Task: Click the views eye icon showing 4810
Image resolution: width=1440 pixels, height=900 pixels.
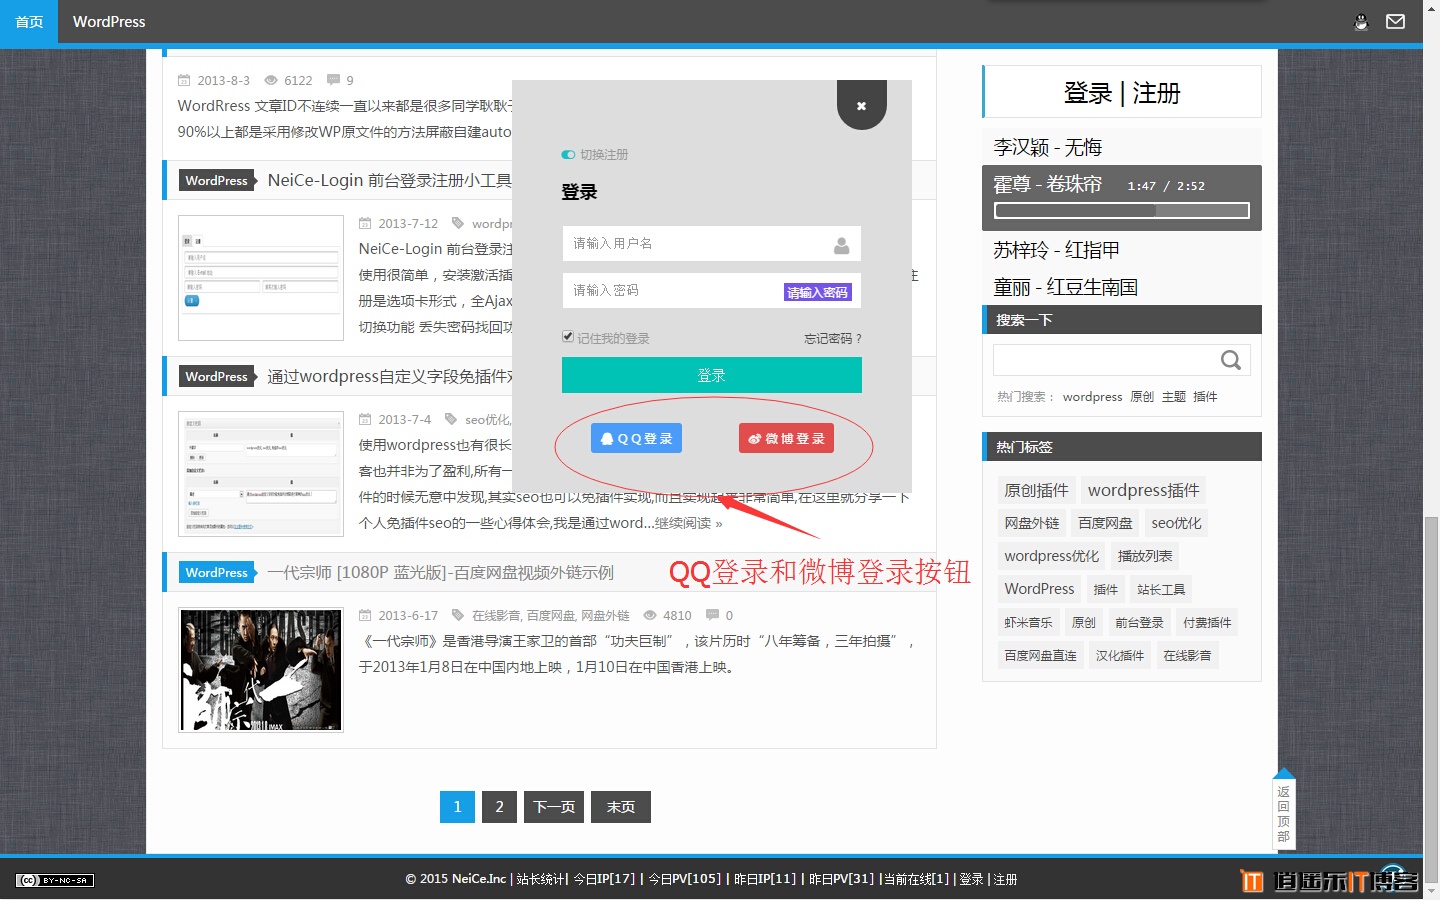Action: coord(650,615)
